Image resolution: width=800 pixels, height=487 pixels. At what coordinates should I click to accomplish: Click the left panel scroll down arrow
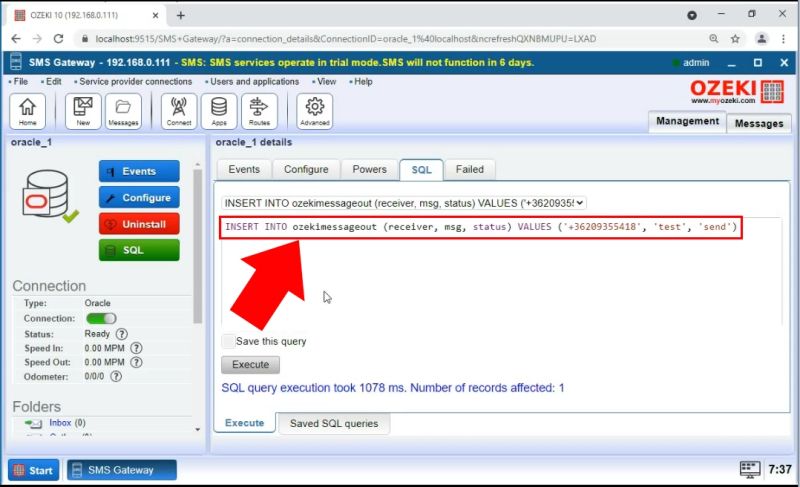(x=198, y=429)
